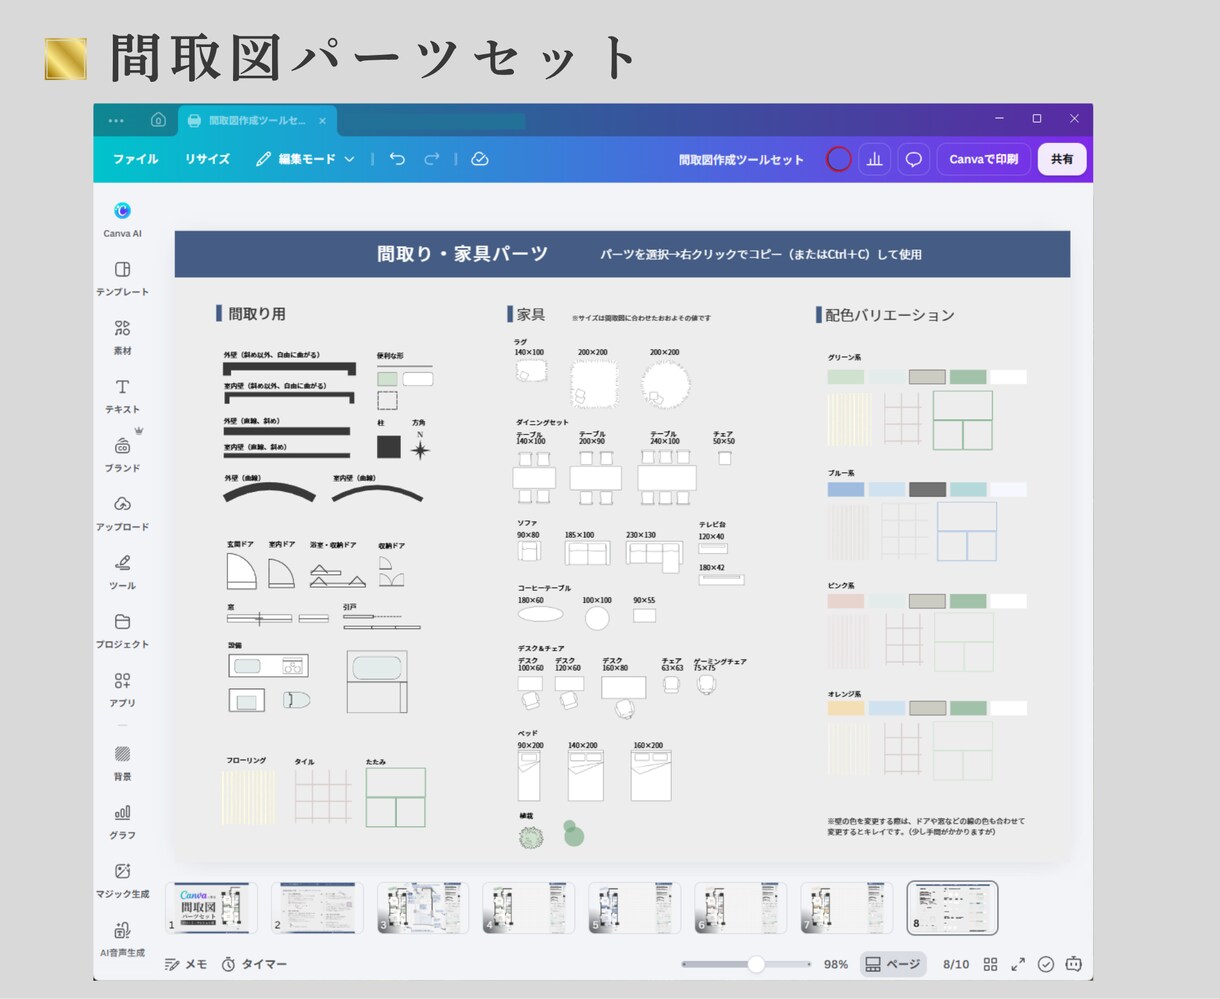Select page 1 thumbnail
Viewport: 1220px width, 999px height.
(211, 908)
